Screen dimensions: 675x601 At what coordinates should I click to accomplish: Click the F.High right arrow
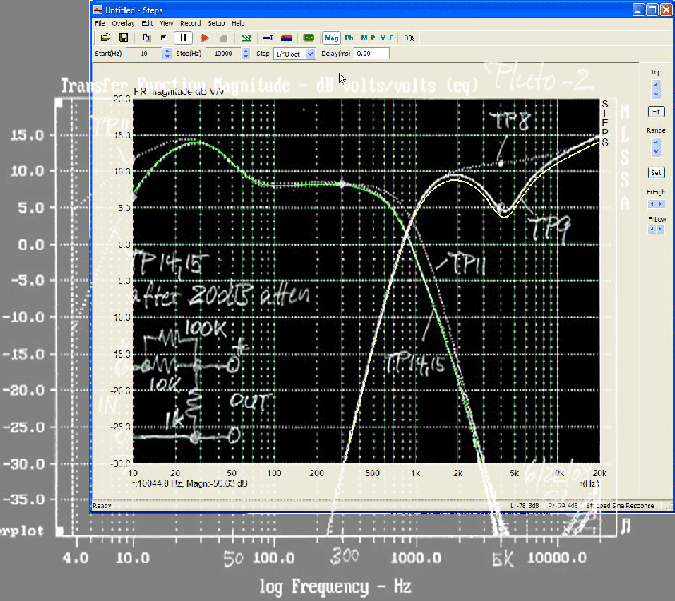[660, 204]
